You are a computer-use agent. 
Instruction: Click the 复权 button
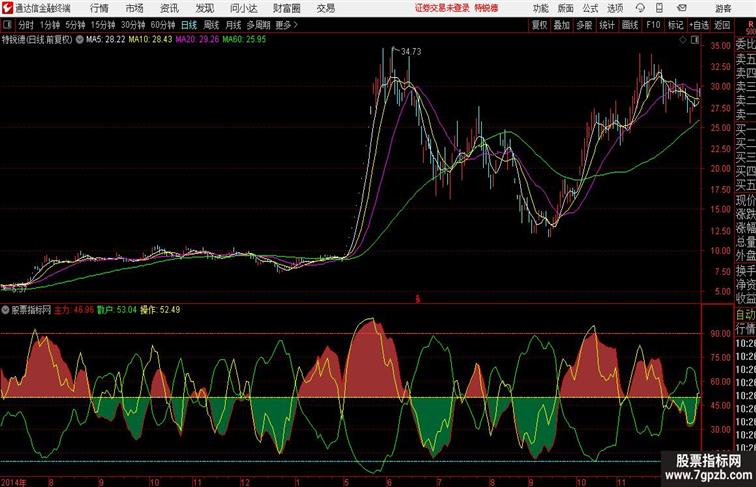[x=540, y=25]
